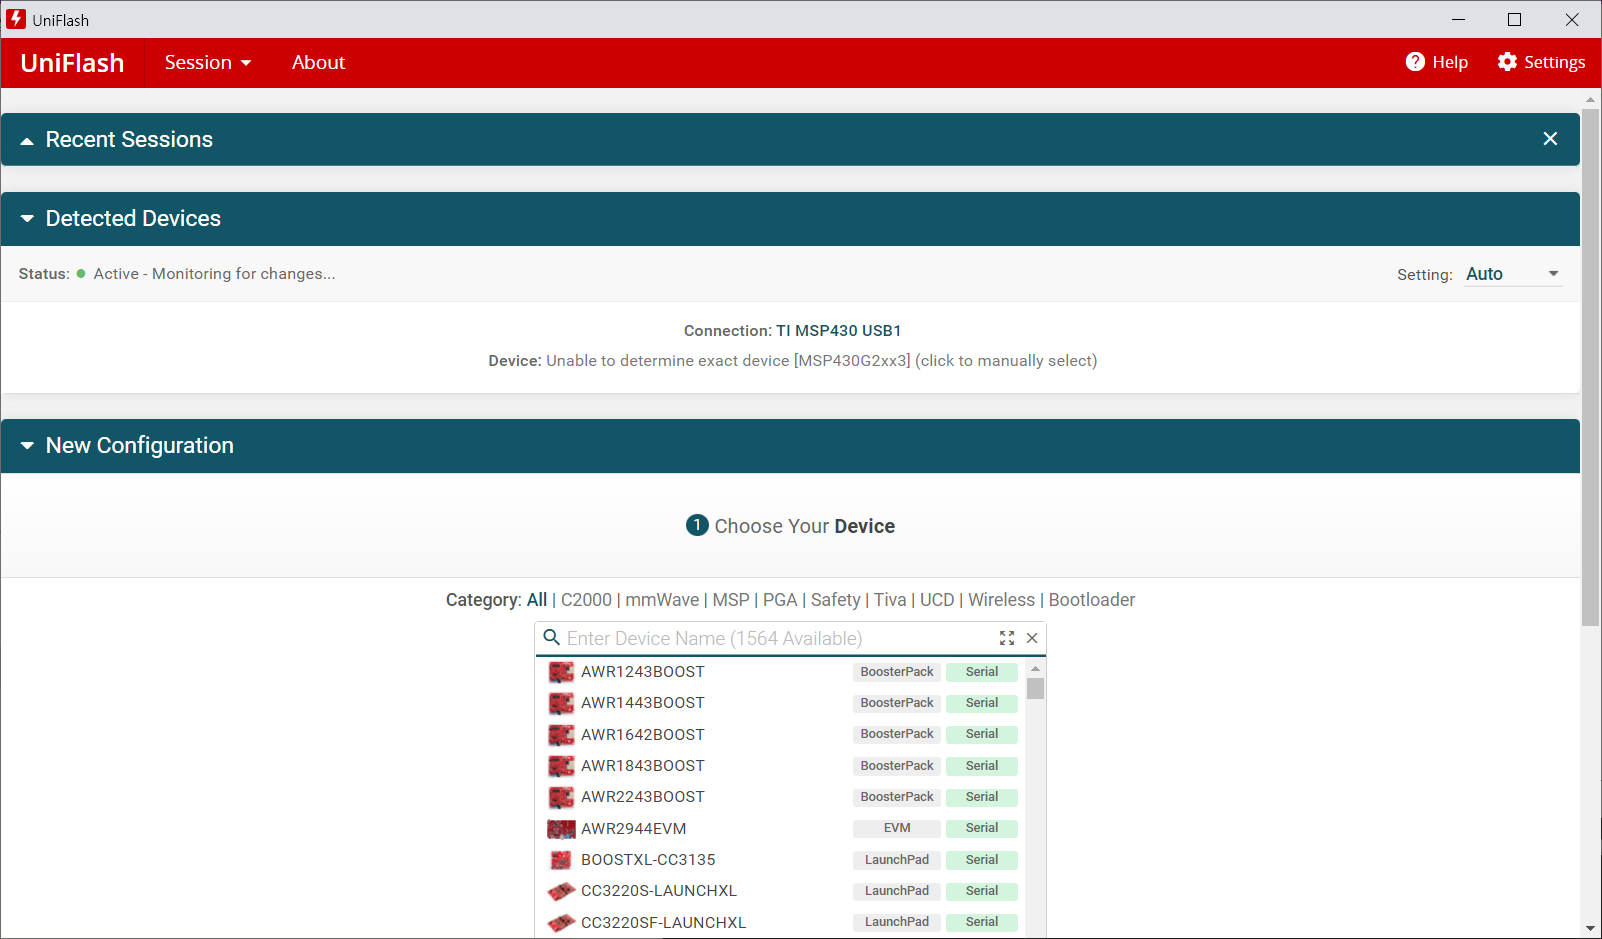Click the Active monitoring status text

[x=214, y=274]
